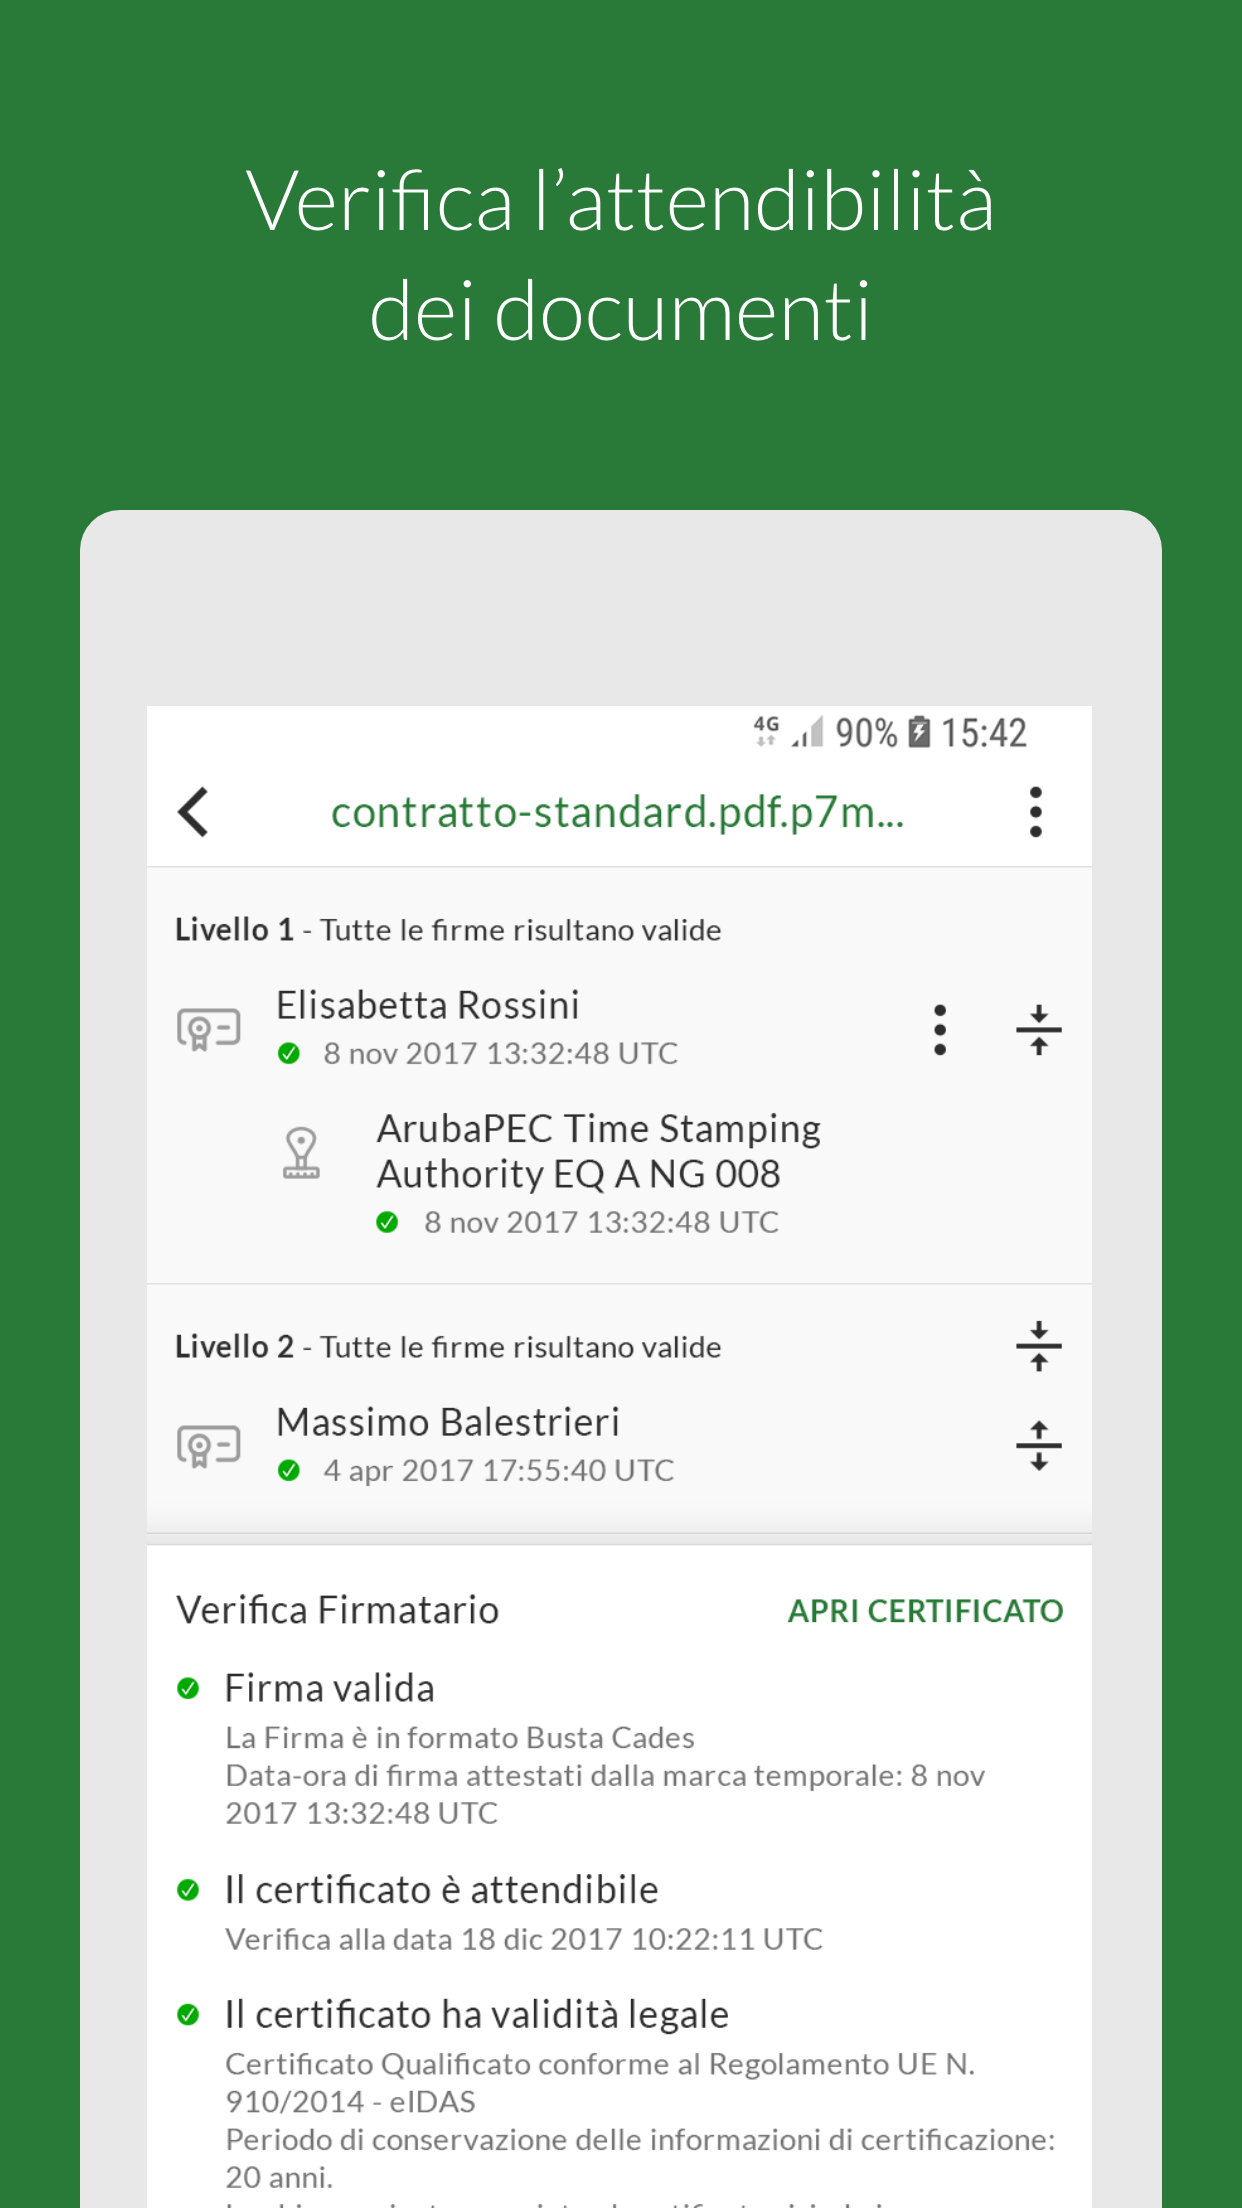Select signer name Elisabetta Rossini

(427, 1005)
